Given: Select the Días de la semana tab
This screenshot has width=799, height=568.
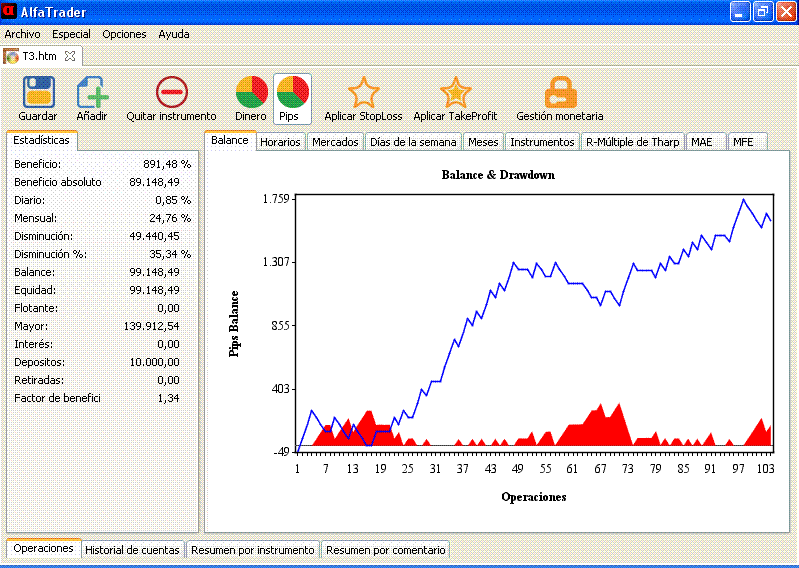Looking at the screenshot, I should click(x=413, y=142).
